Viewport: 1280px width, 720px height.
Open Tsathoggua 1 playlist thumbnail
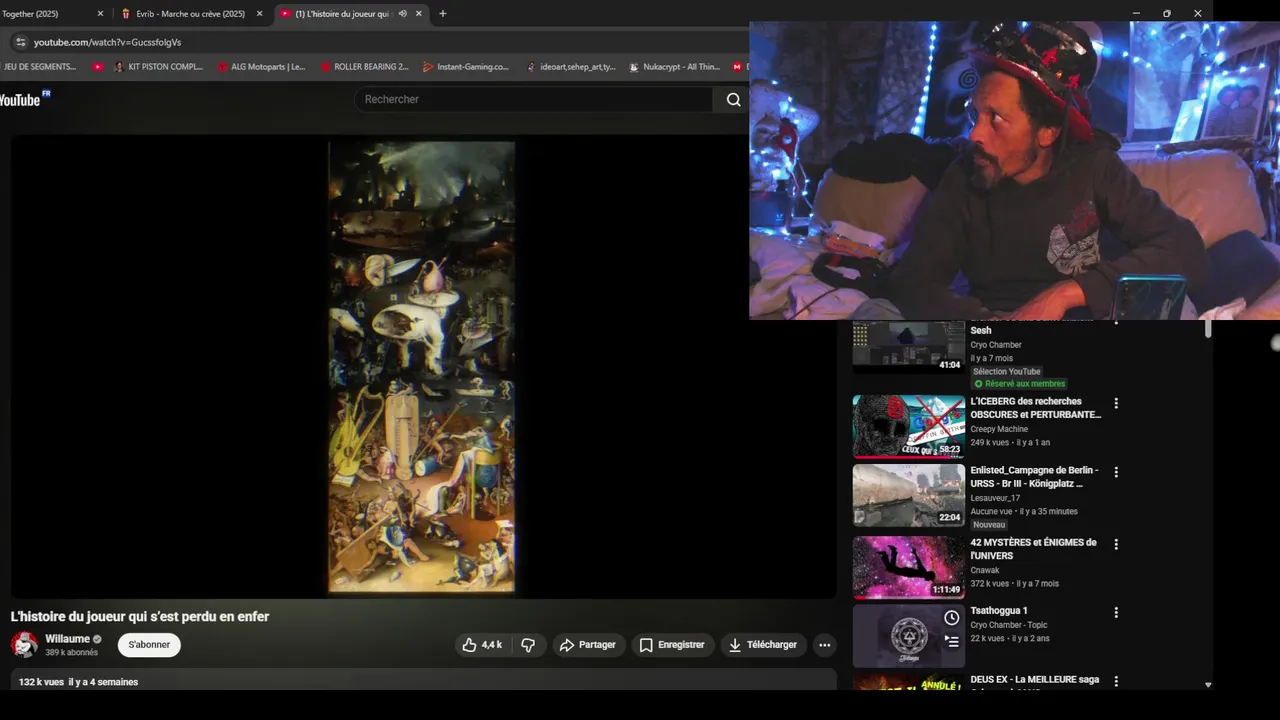(x=908, y=636)
